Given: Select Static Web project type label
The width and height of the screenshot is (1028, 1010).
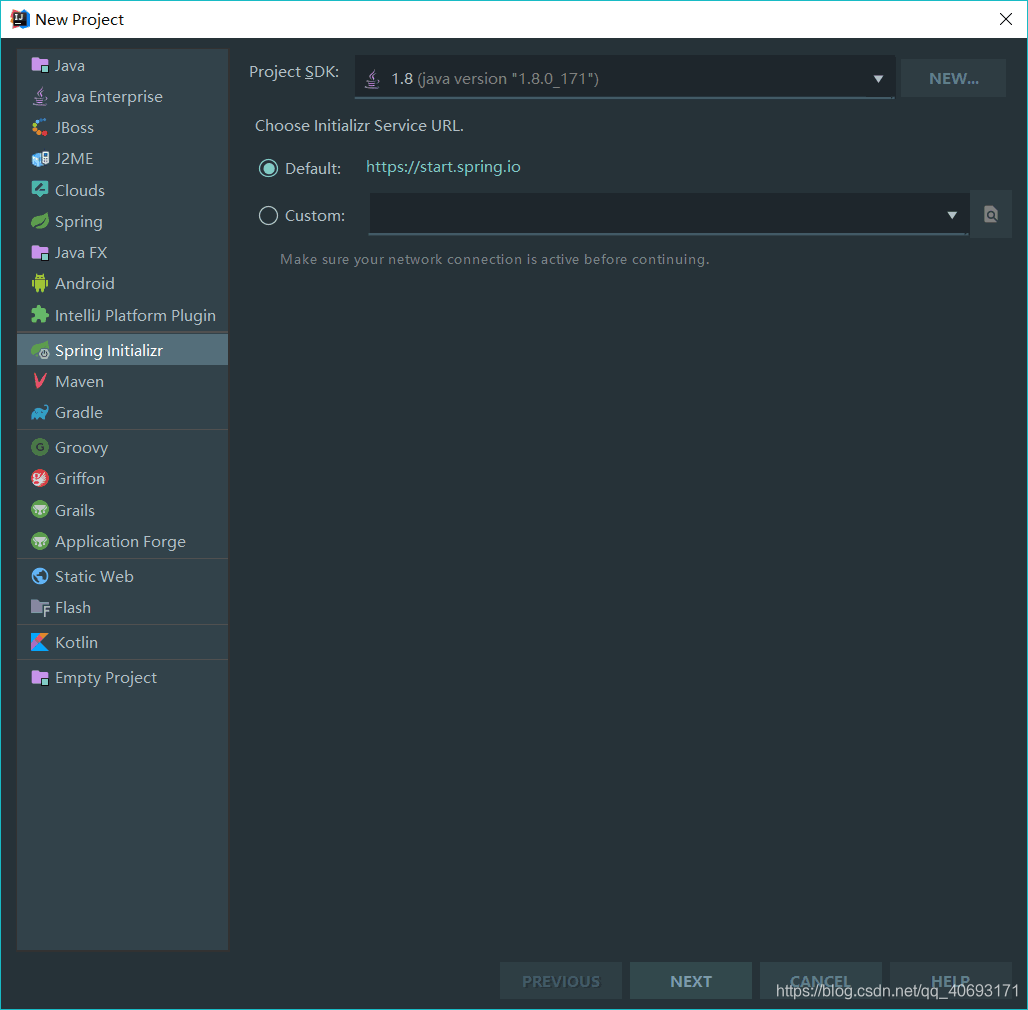Looking at the screenshot, I should 94,576.
